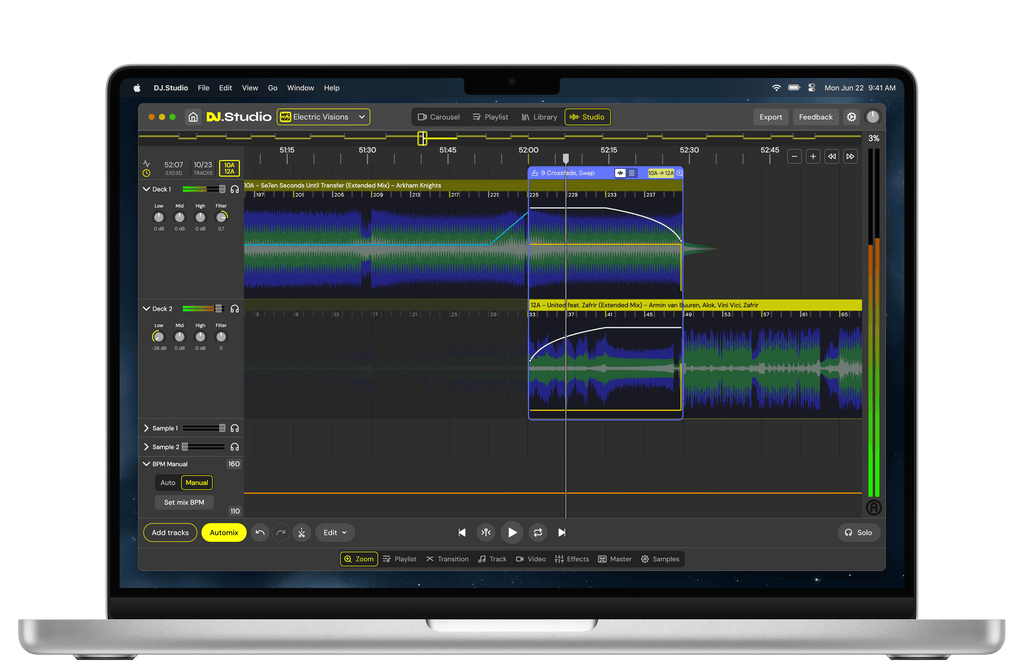Click the waveform pulse icon above the clock

146,163
